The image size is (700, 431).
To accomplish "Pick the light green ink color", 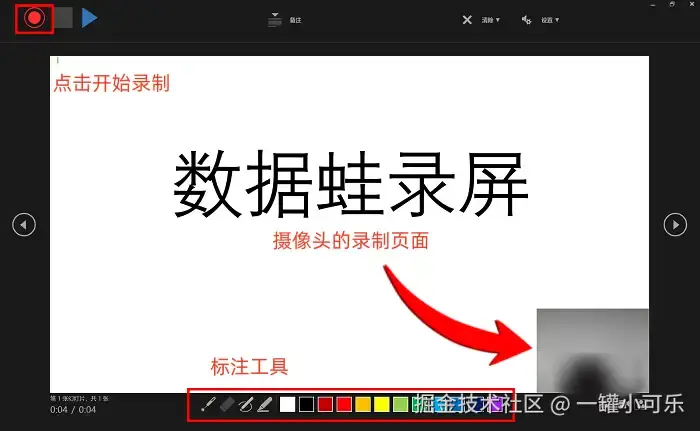I will 400,405.
